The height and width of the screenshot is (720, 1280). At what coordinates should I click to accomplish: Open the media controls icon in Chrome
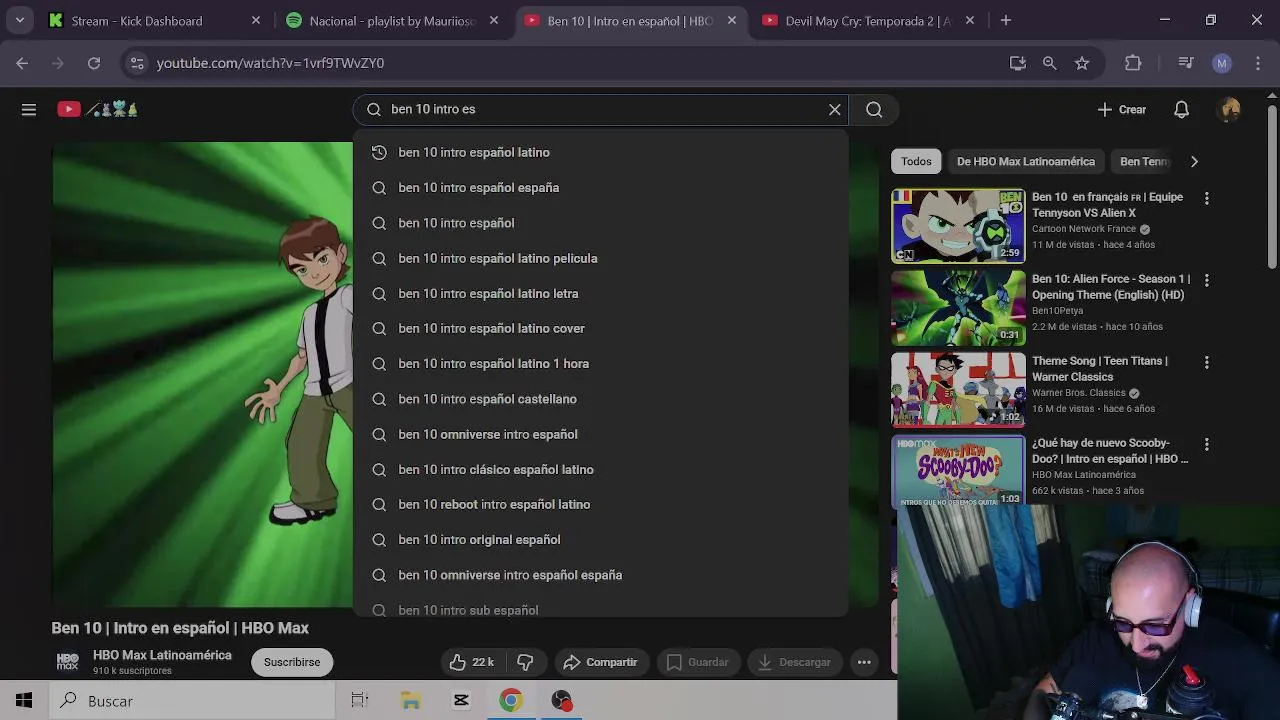pyautogui.click(x=1186, y=63)
